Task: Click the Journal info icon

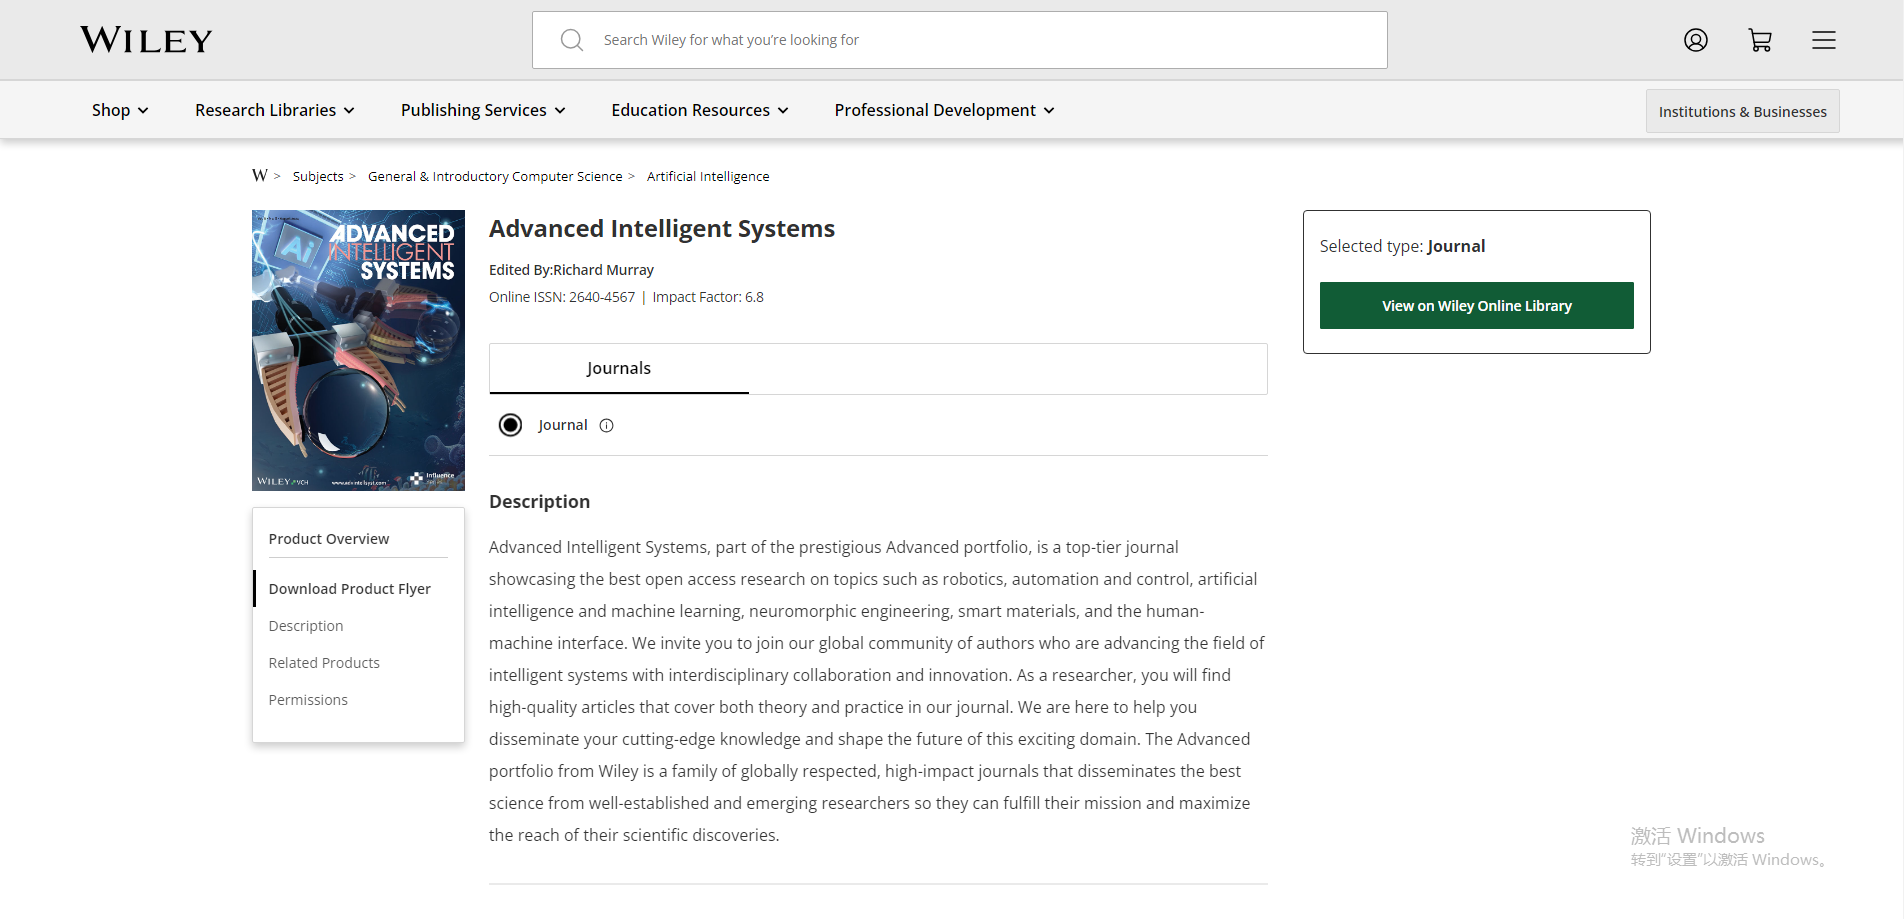Action: 606,425
